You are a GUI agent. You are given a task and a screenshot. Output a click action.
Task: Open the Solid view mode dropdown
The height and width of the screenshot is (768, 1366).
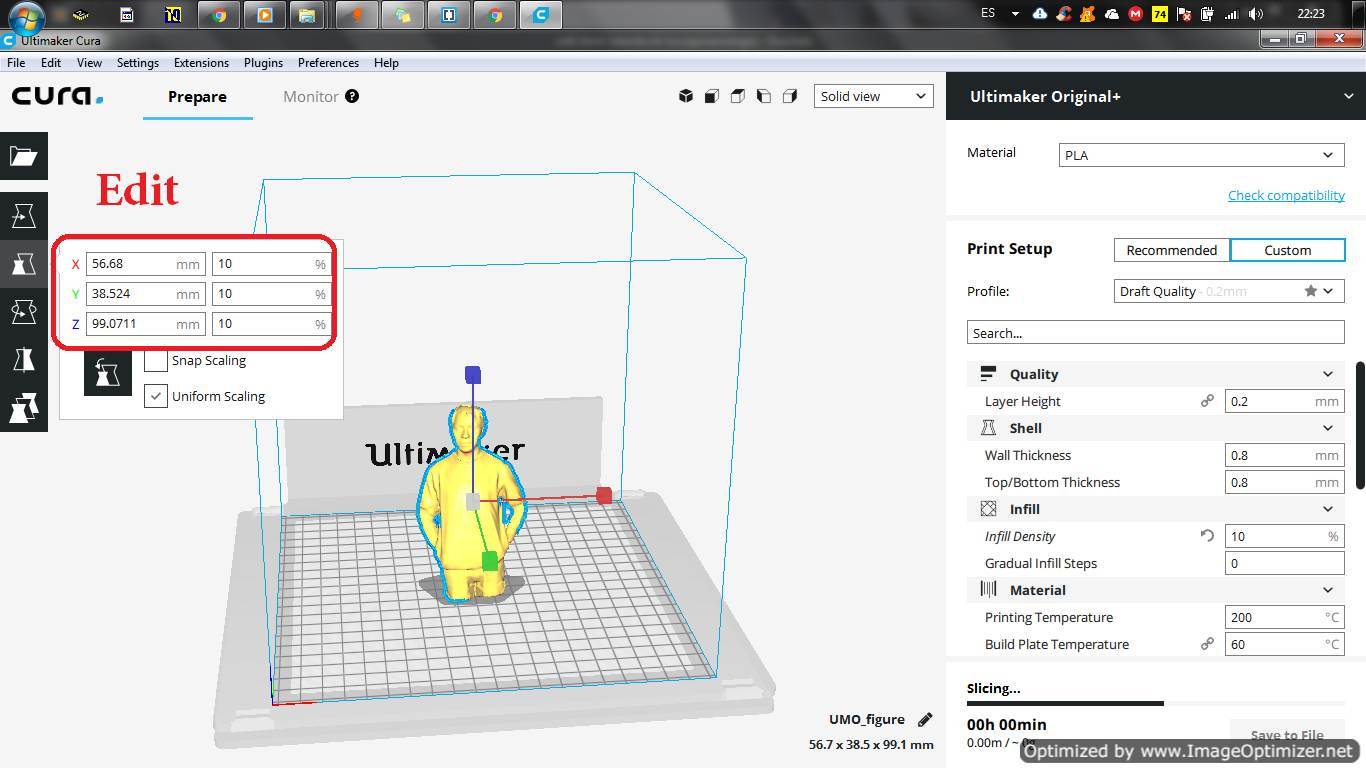point(873,96)
